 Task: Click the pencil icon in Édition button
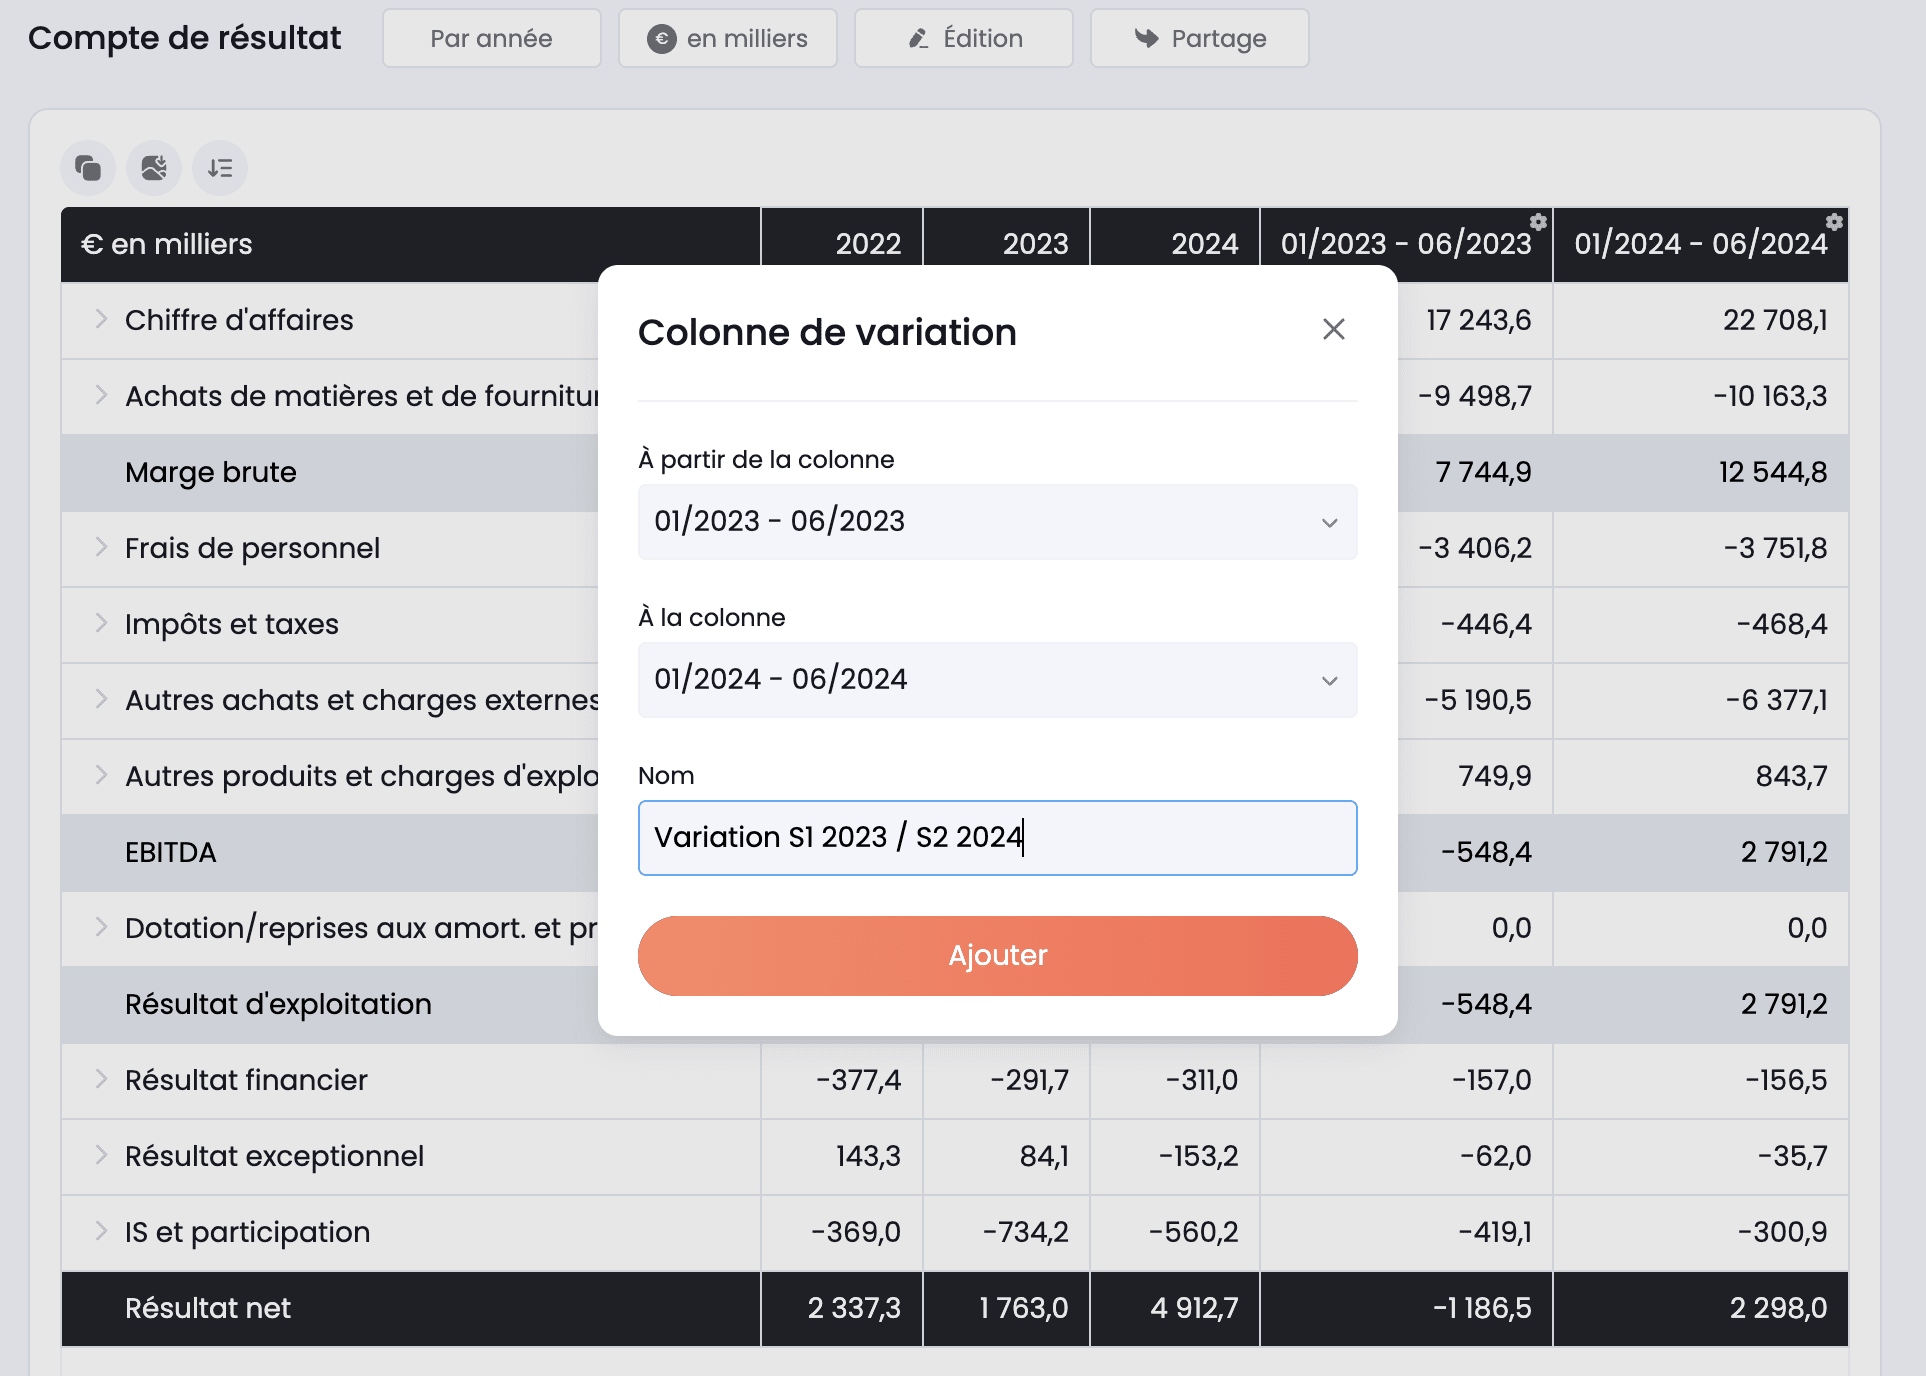(x=918, y=39)
